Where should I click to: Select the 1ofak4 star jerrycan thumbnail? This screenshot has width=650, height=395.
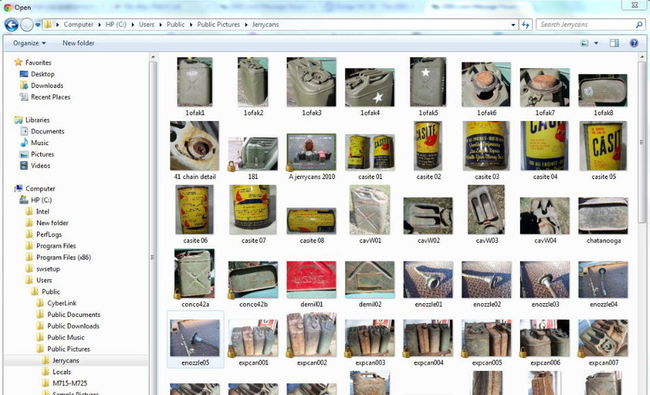[370, 87]
